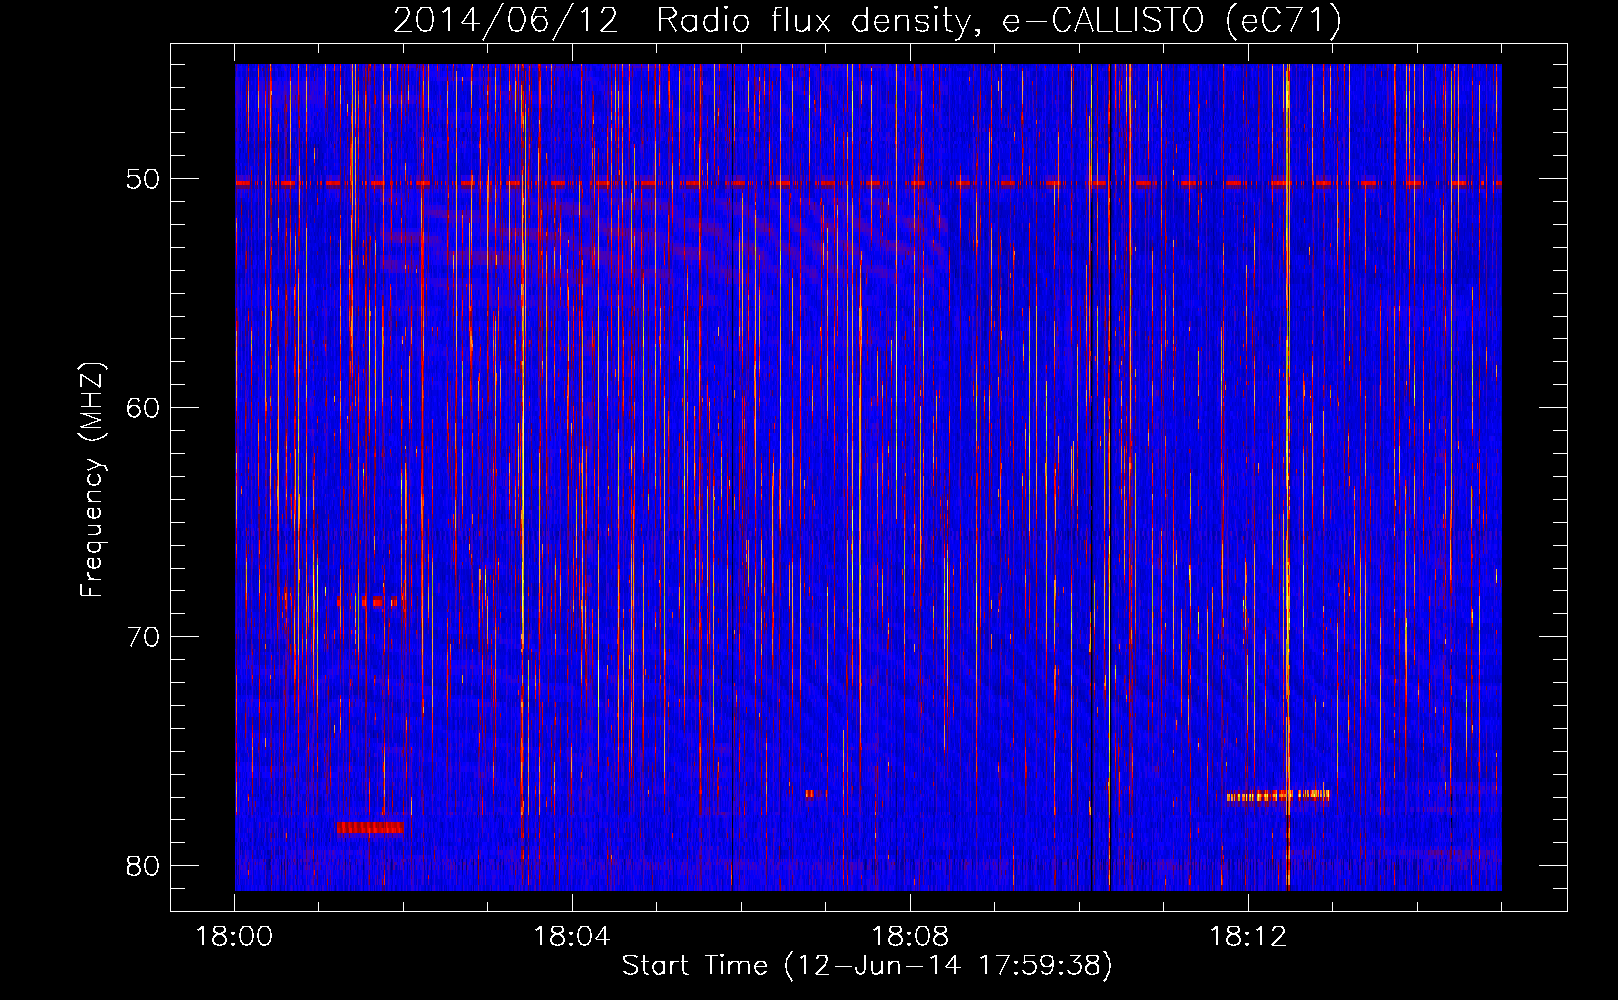Click the 'Start Time (12-Jun-14 17:59:38)' label
Image resolution: width=1618 pixels, height=1000 pixels.
click(867, 966)
